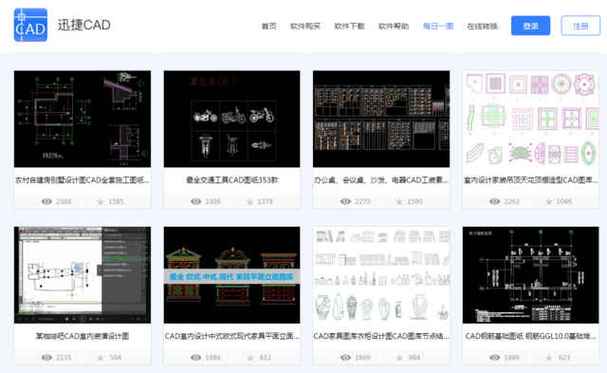This screenshot has width=607, height=373.
Task: Open the rural villa floor plan thumbnail
Action: click(x=82, y=119)
